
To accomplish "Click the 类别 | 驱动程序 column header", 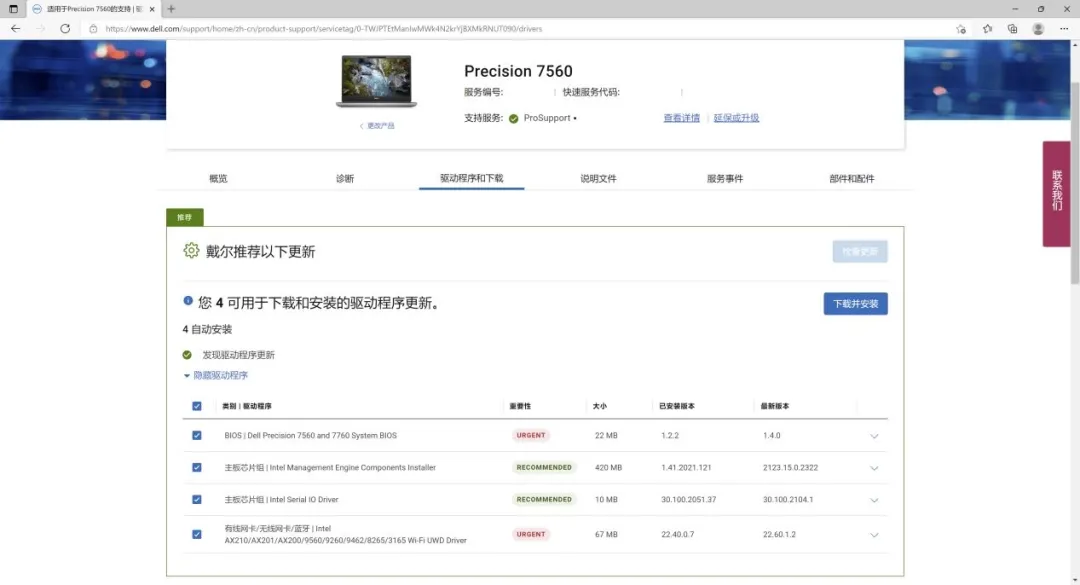I will [247, 407].
